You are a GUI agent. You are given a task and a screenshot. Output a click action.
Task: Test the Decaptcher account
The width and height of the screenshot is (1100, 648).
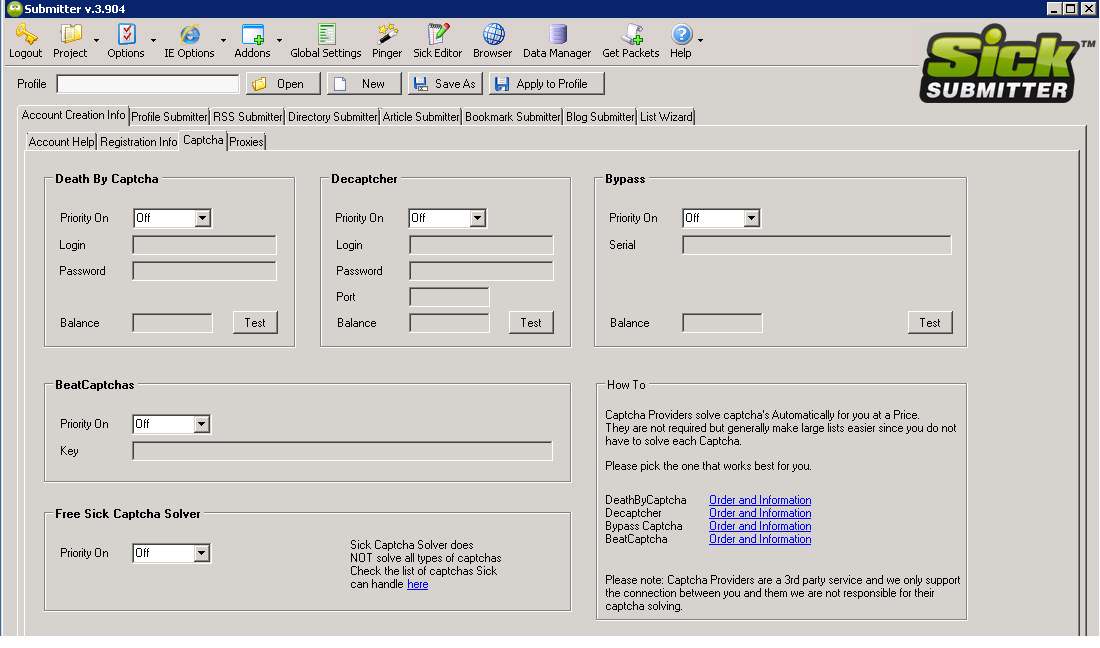pyautogui.click(x=530, y=323)
